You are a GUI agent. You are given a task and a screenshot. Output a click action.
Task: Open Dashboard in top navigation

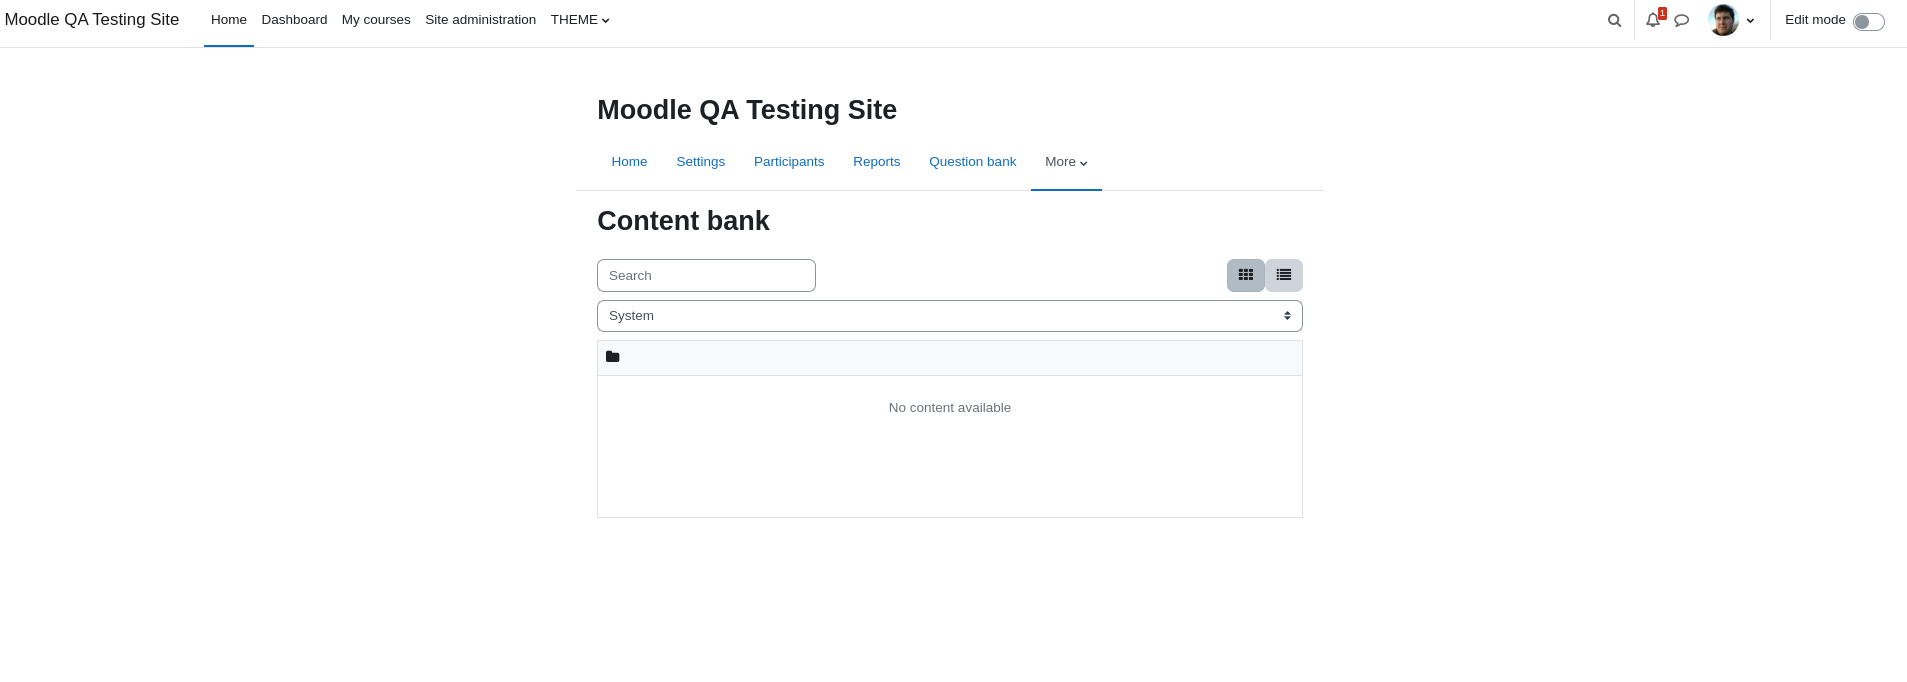pos(294,20)
